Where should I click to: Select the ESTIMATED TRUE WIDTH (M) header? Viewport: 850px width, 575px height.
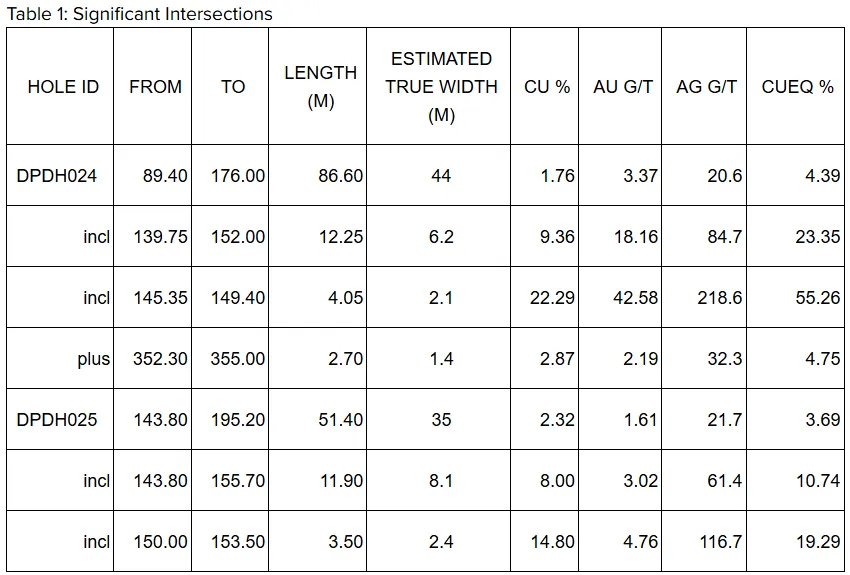(441, 87)
